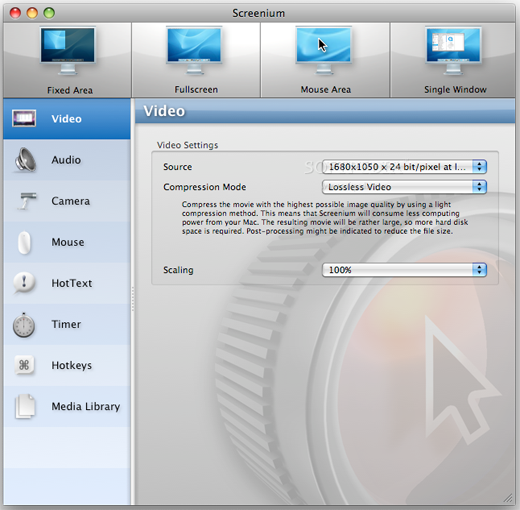Click the Source label text
This screenshot has height=510, width=520.
point(177,167)
